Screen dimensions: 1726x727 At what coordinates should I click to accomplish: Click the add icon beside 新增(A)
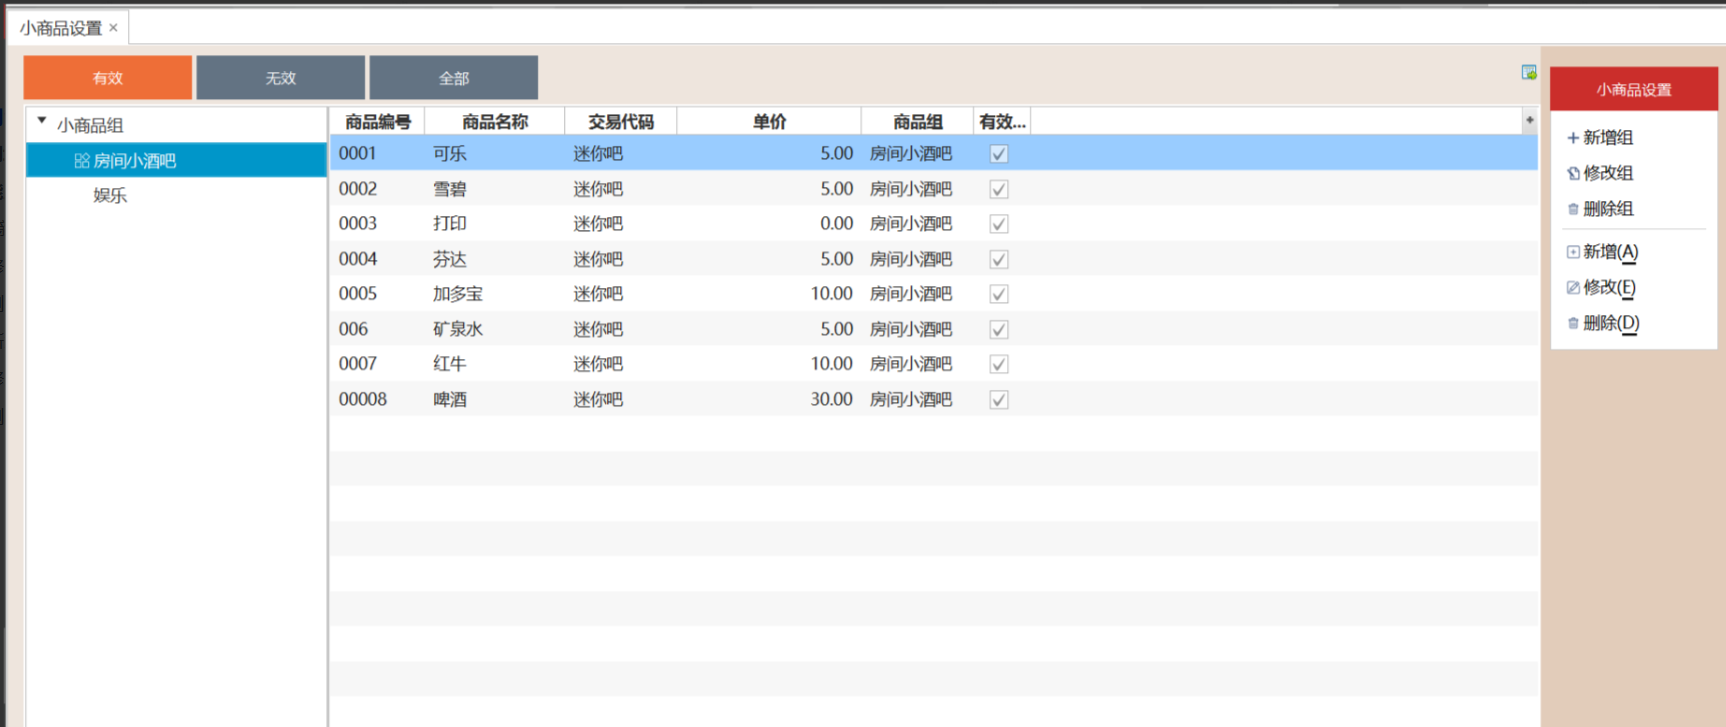pos(1573,252)
